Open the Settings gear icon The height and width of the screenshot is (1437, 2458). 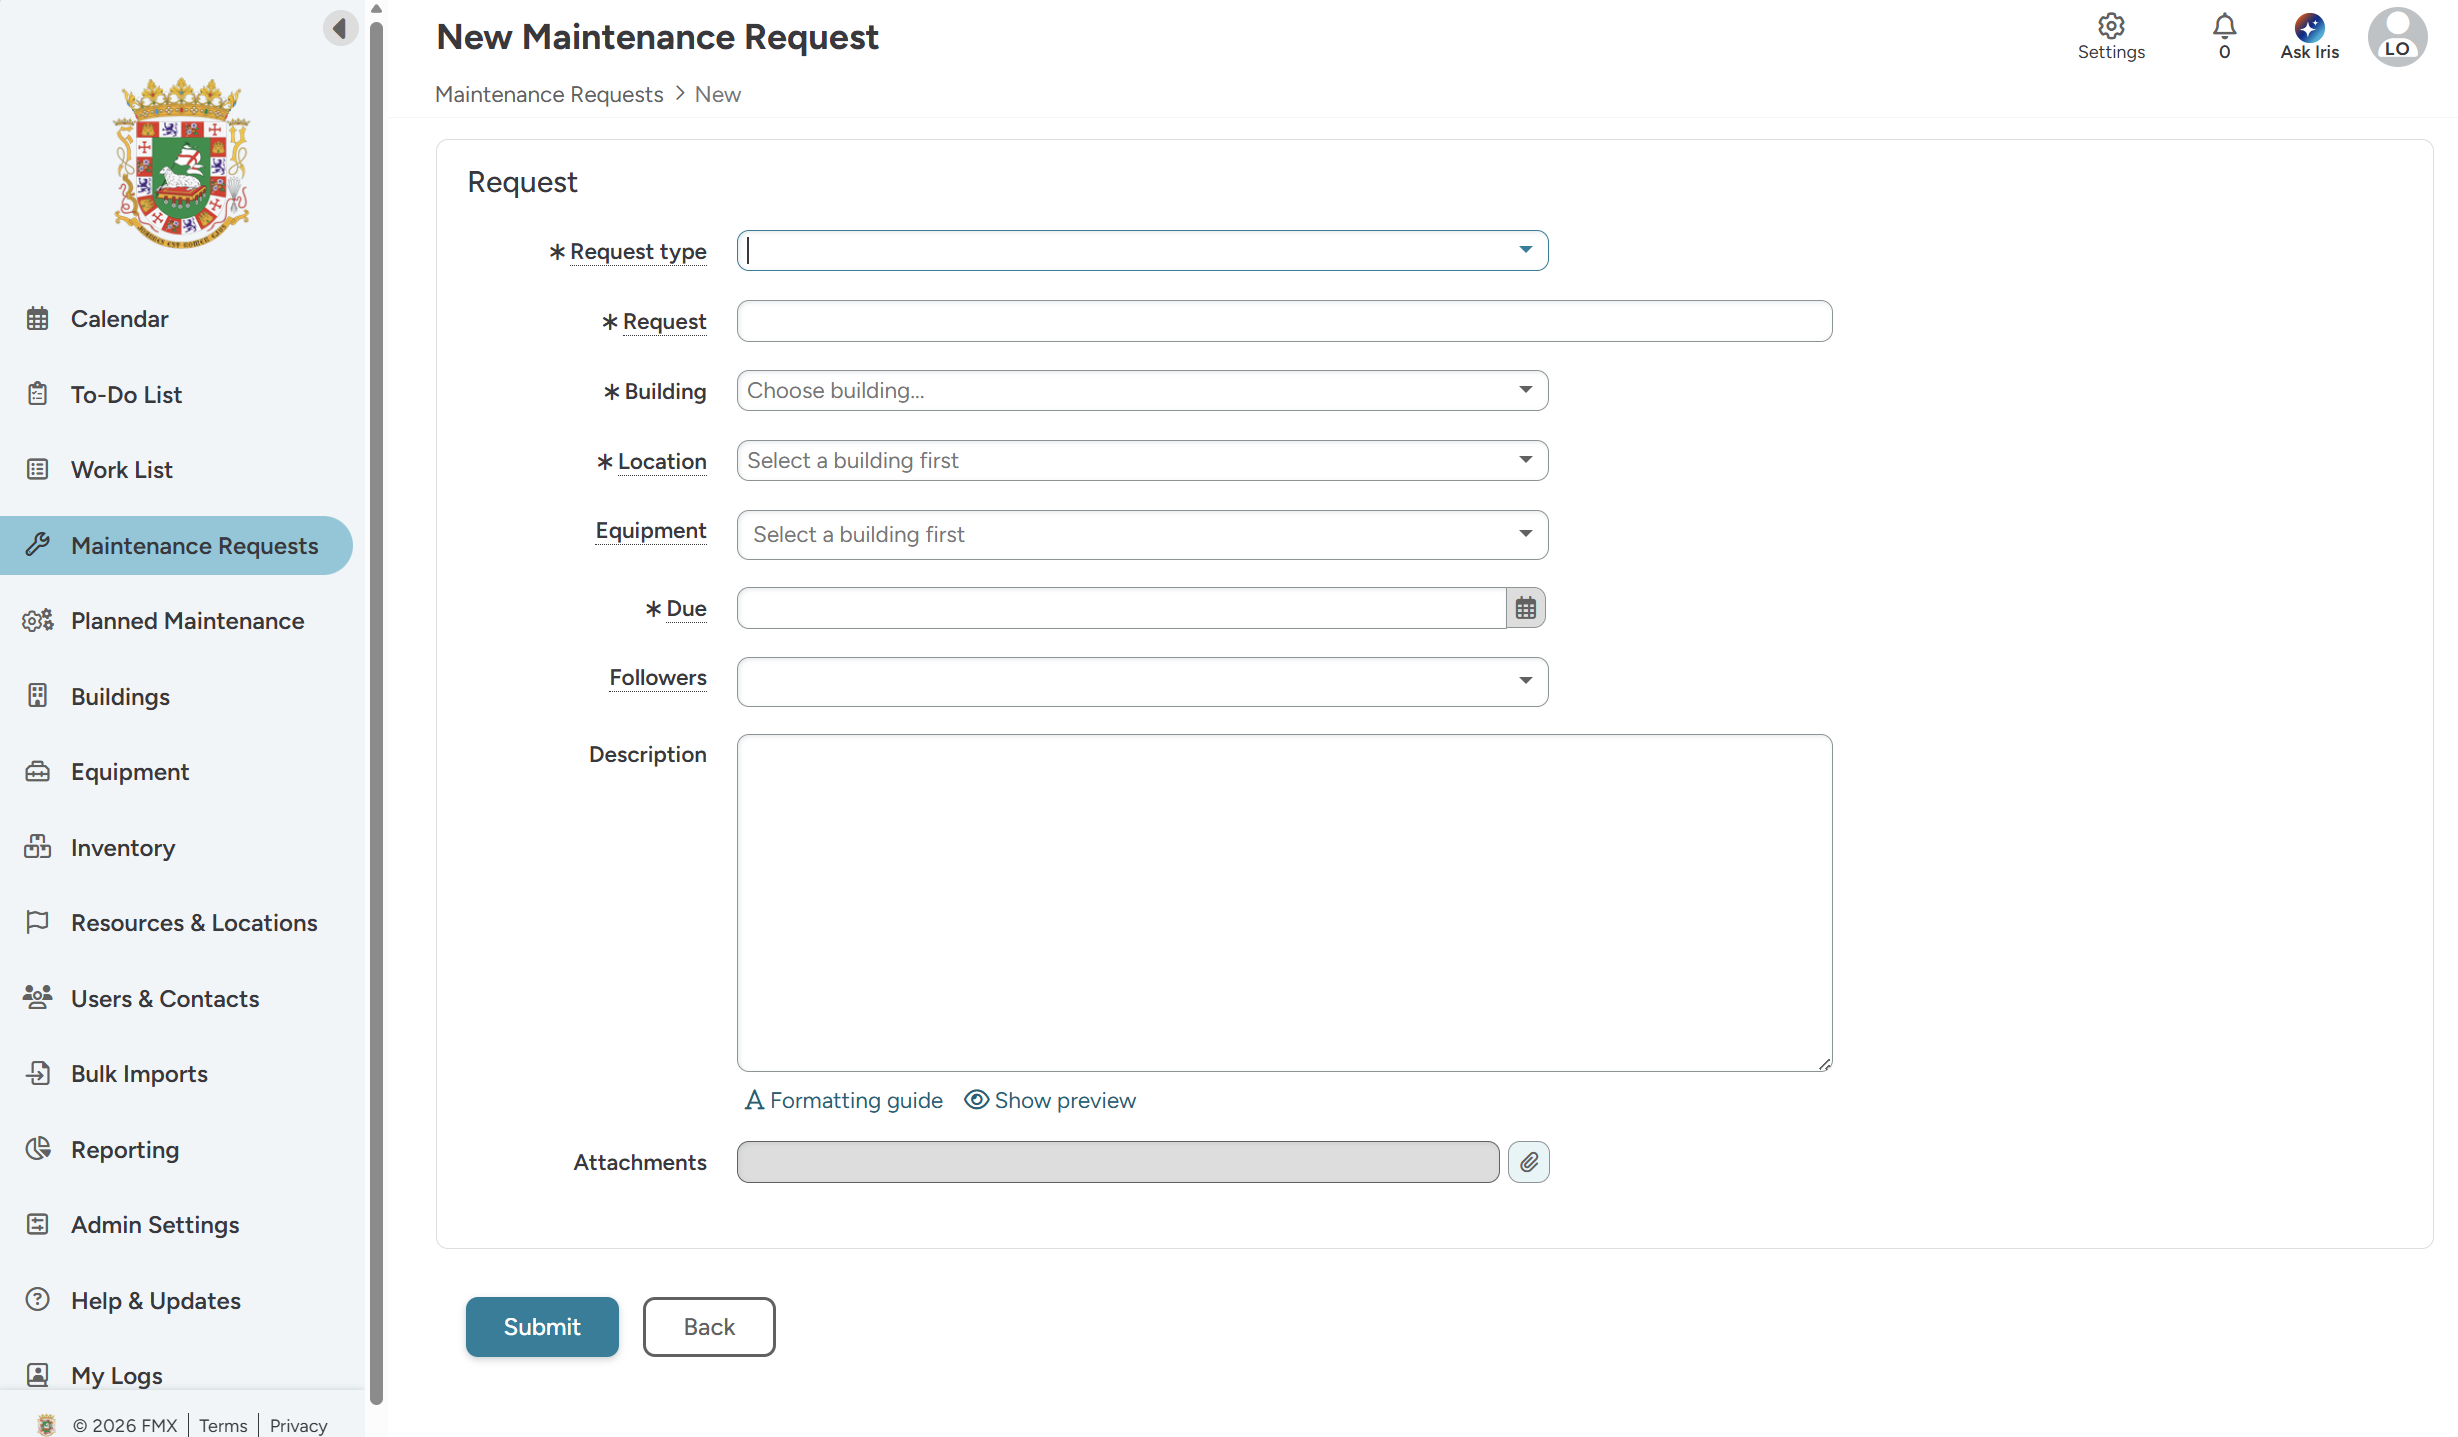(x=2110, y=27)
